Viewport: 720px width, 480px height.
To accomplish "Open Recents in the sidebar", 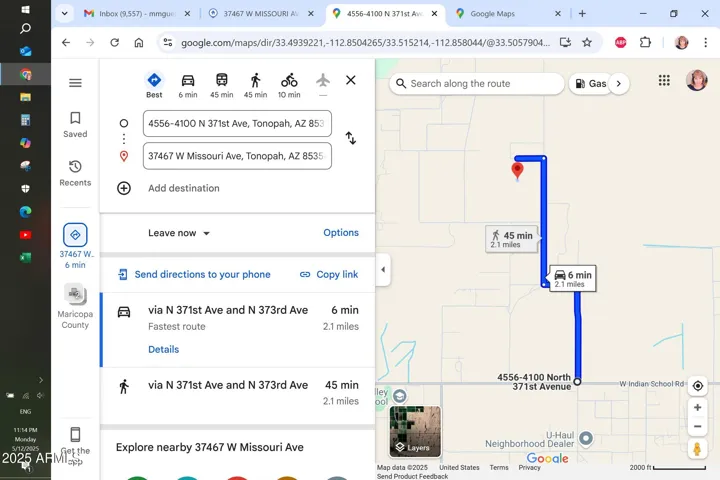I will 75,173.
